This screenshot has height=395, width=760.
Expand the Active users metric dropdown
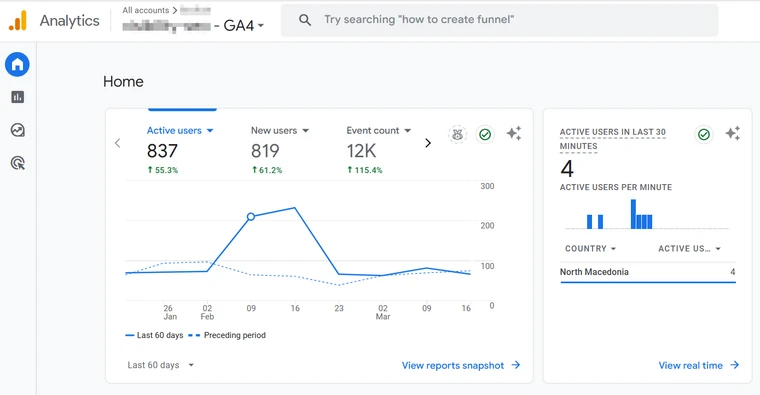[x=210, y=130]
